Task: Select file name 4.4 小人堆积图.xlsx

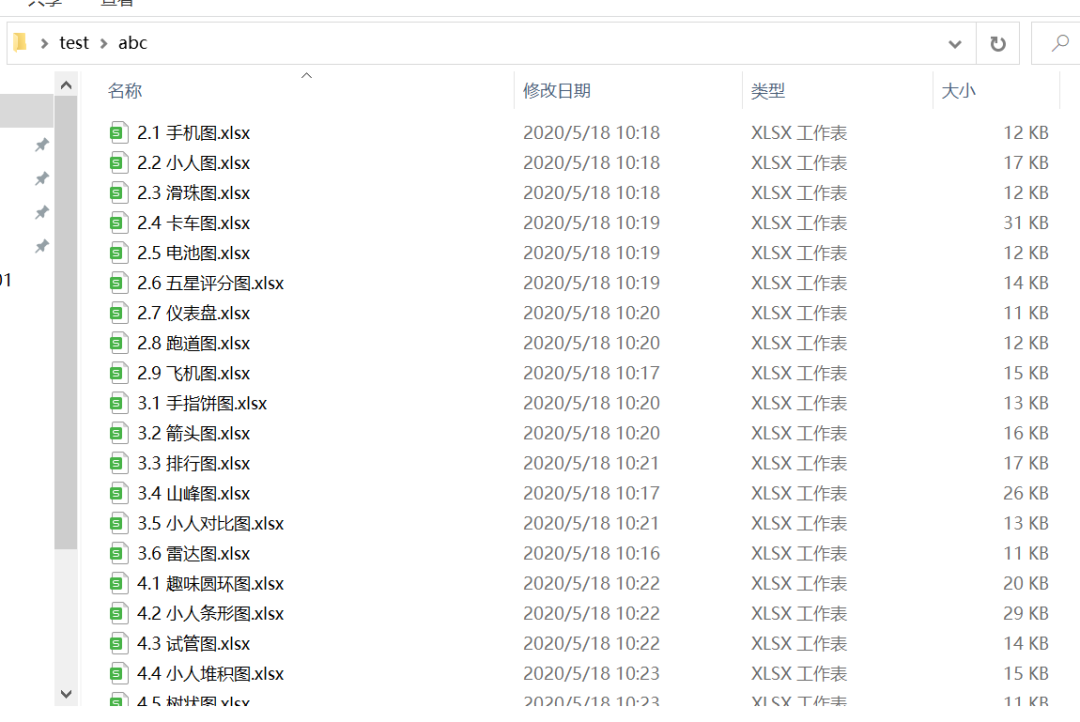Action: (x=211, y=674)
